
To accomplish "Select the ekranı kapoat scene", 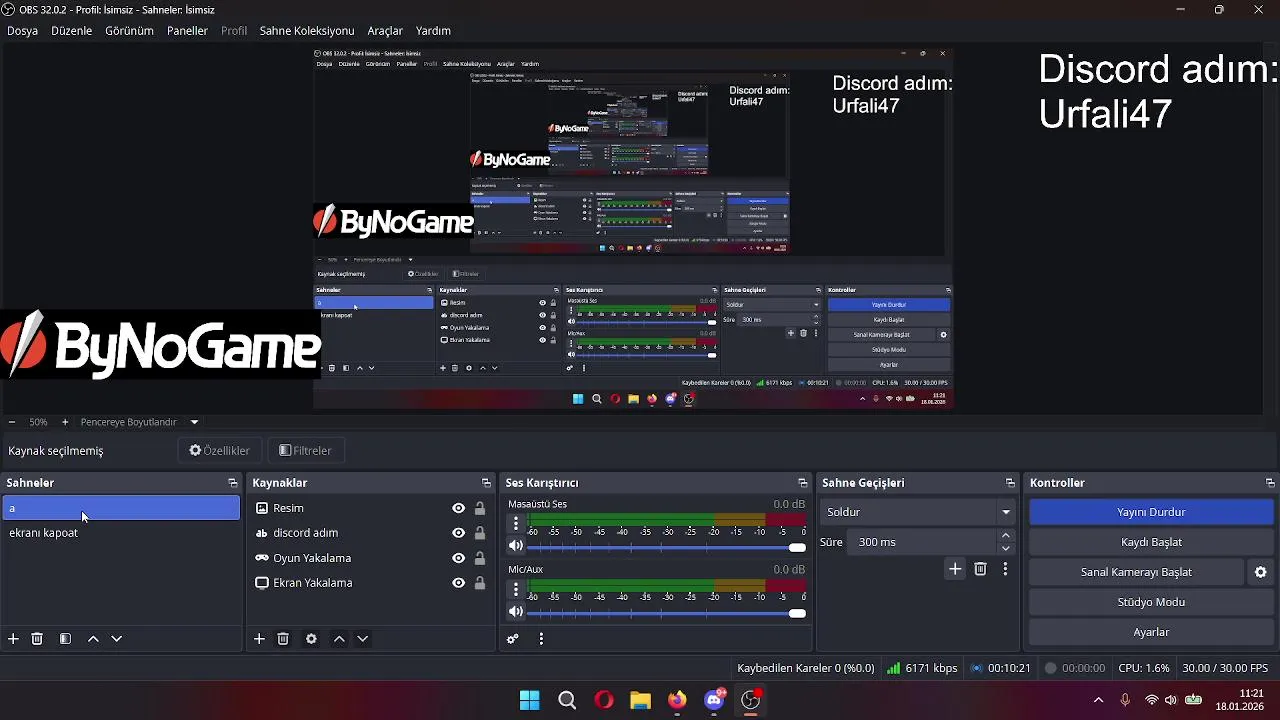I will pos(121,533).
